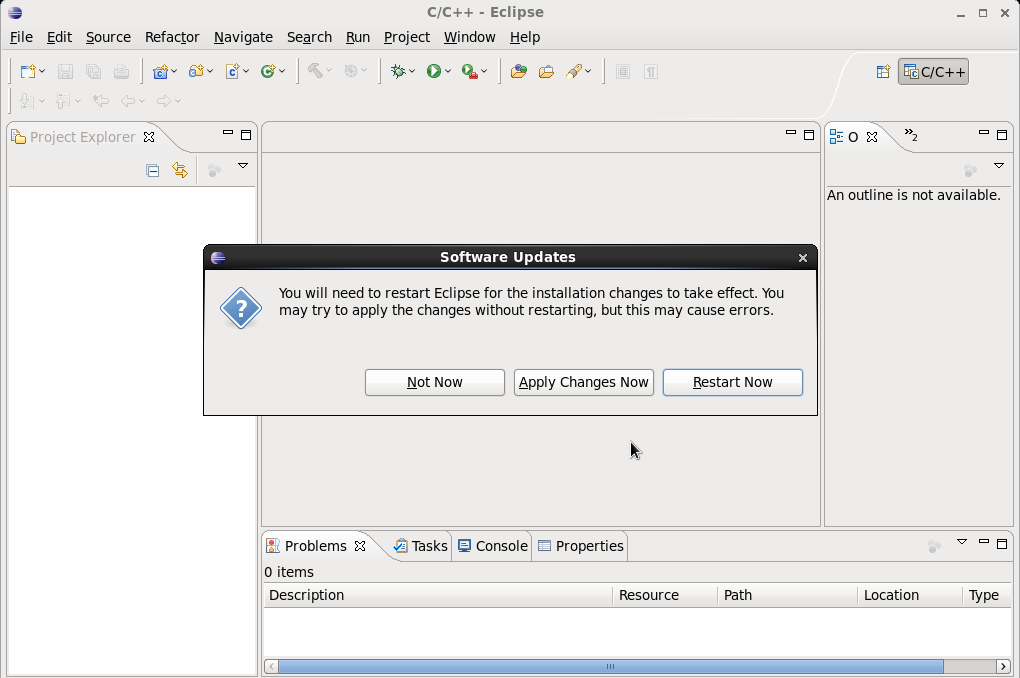Expand the Search toolbar flashlight dropdown arrow
Image resolution: width=1020 pixels, height=678 pixels.
(589, 71)
